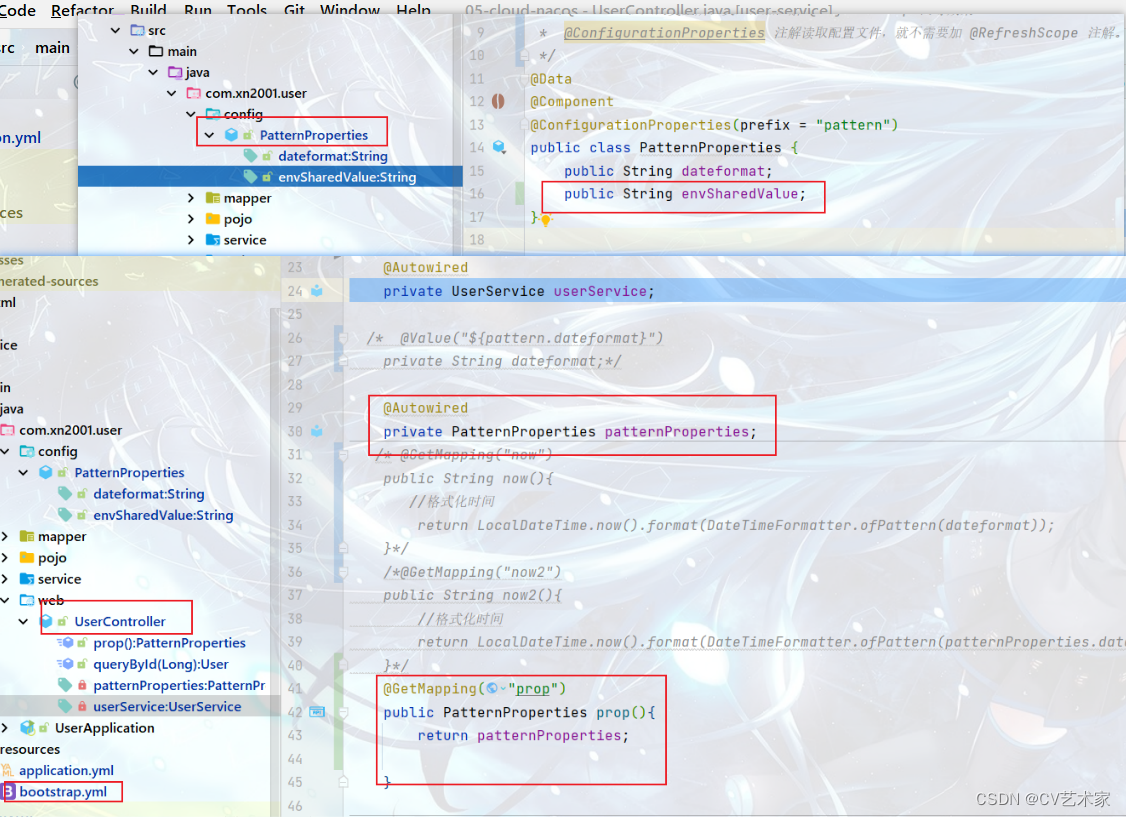Toggle the fold marker at line 36
The height and width of the screenshot is (817, 1126).
coord(343,571)
